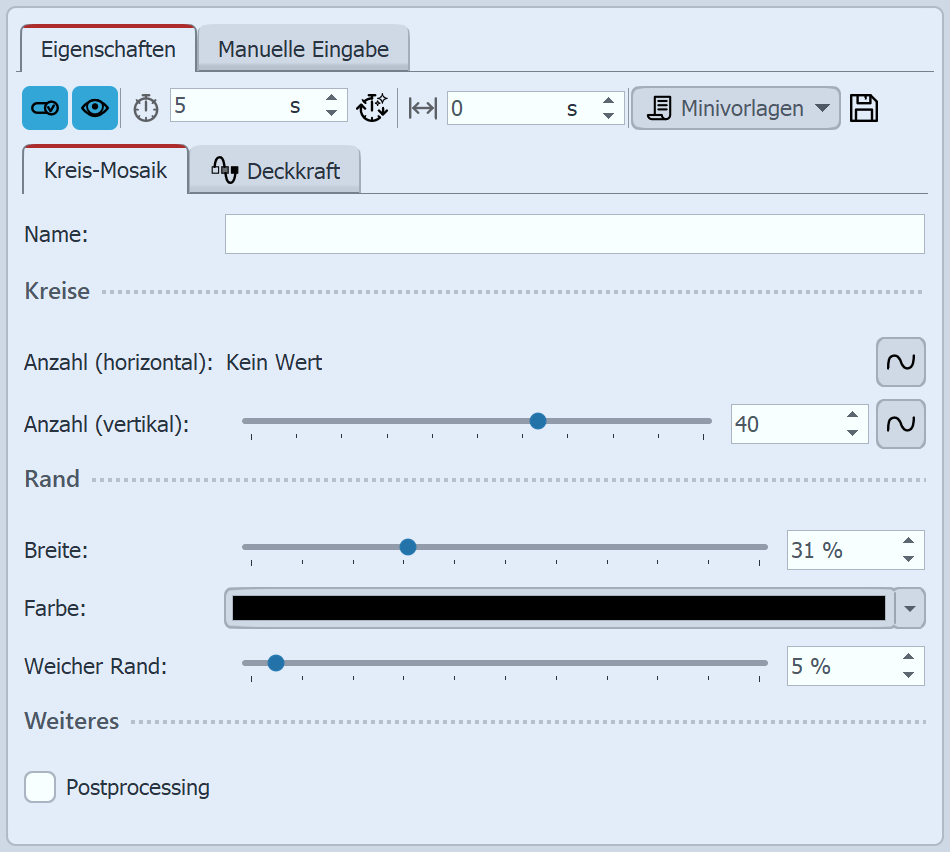Click the black Farbe color swatch
Image resolution: width=950 pixels, height=852 pixels.
click(558, 608)
